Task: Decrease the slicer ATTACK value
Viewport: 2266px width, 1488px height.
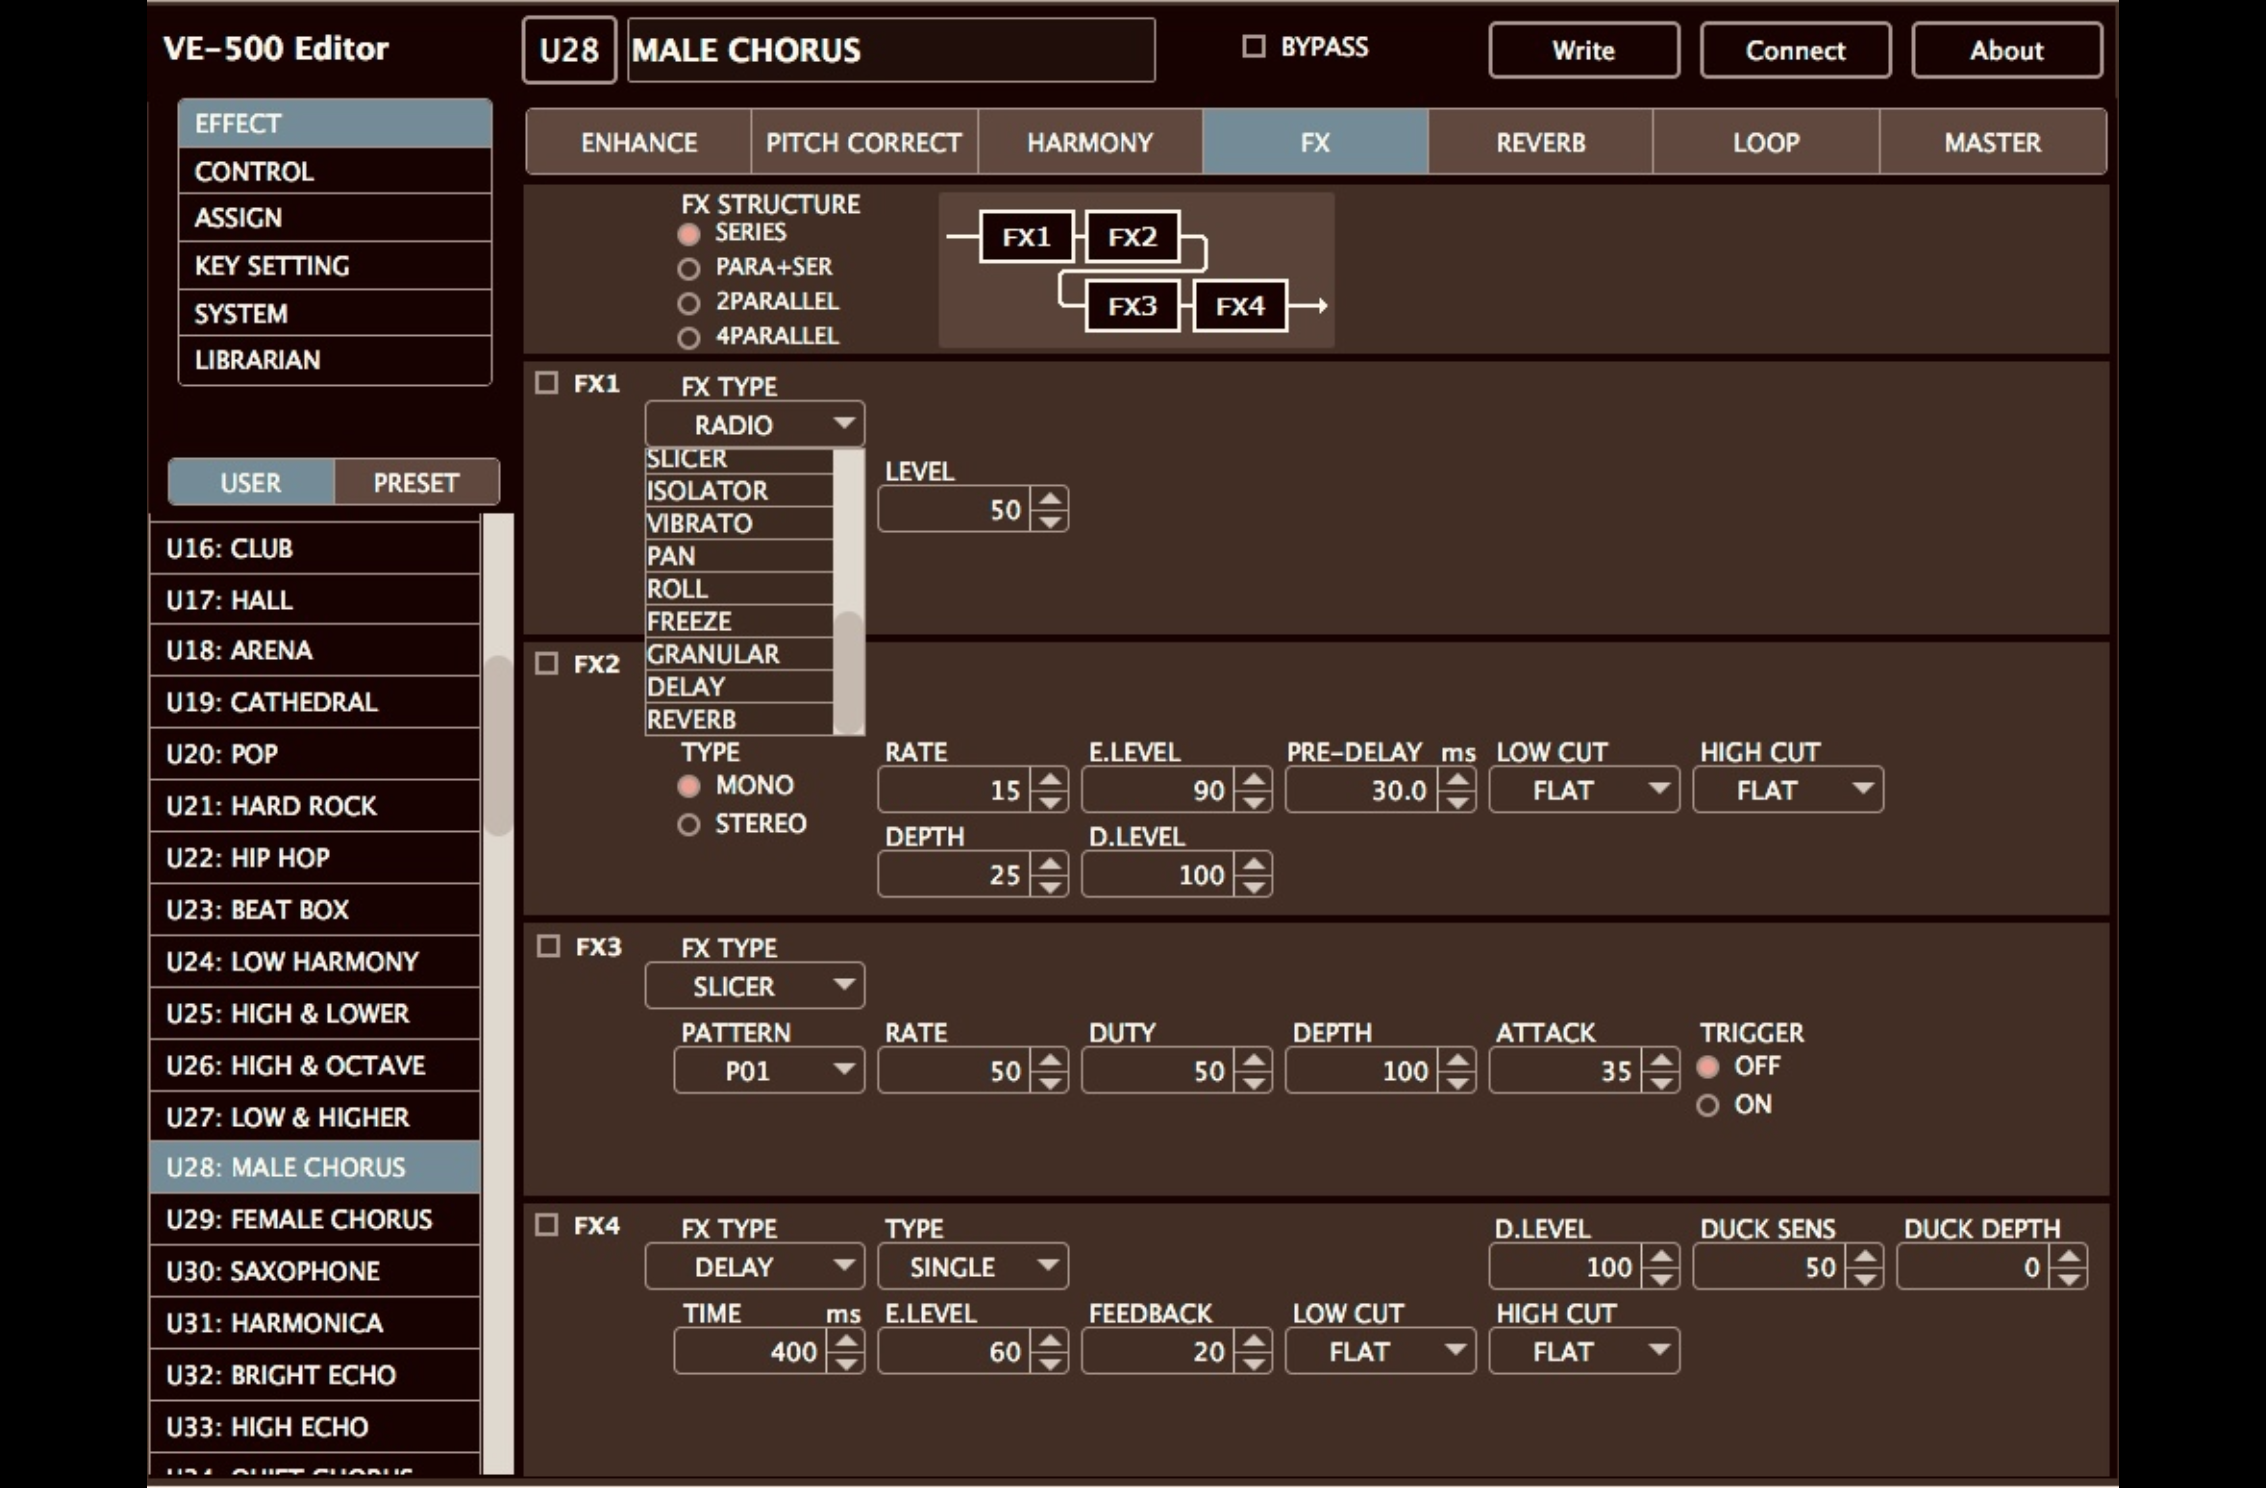Action: [1662, 1083]
